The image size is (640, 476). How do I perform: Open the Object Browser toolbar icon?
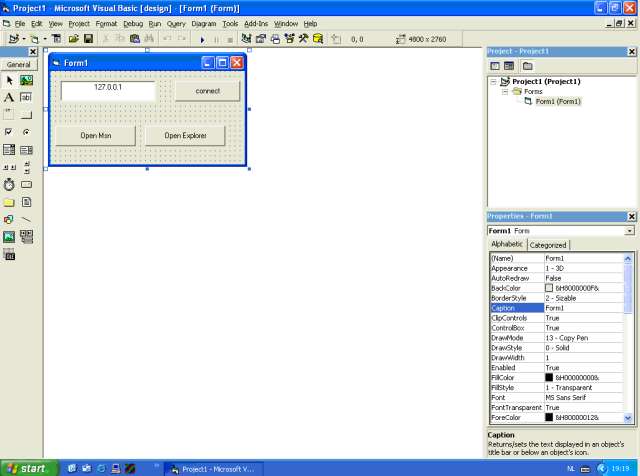point(289,39)
